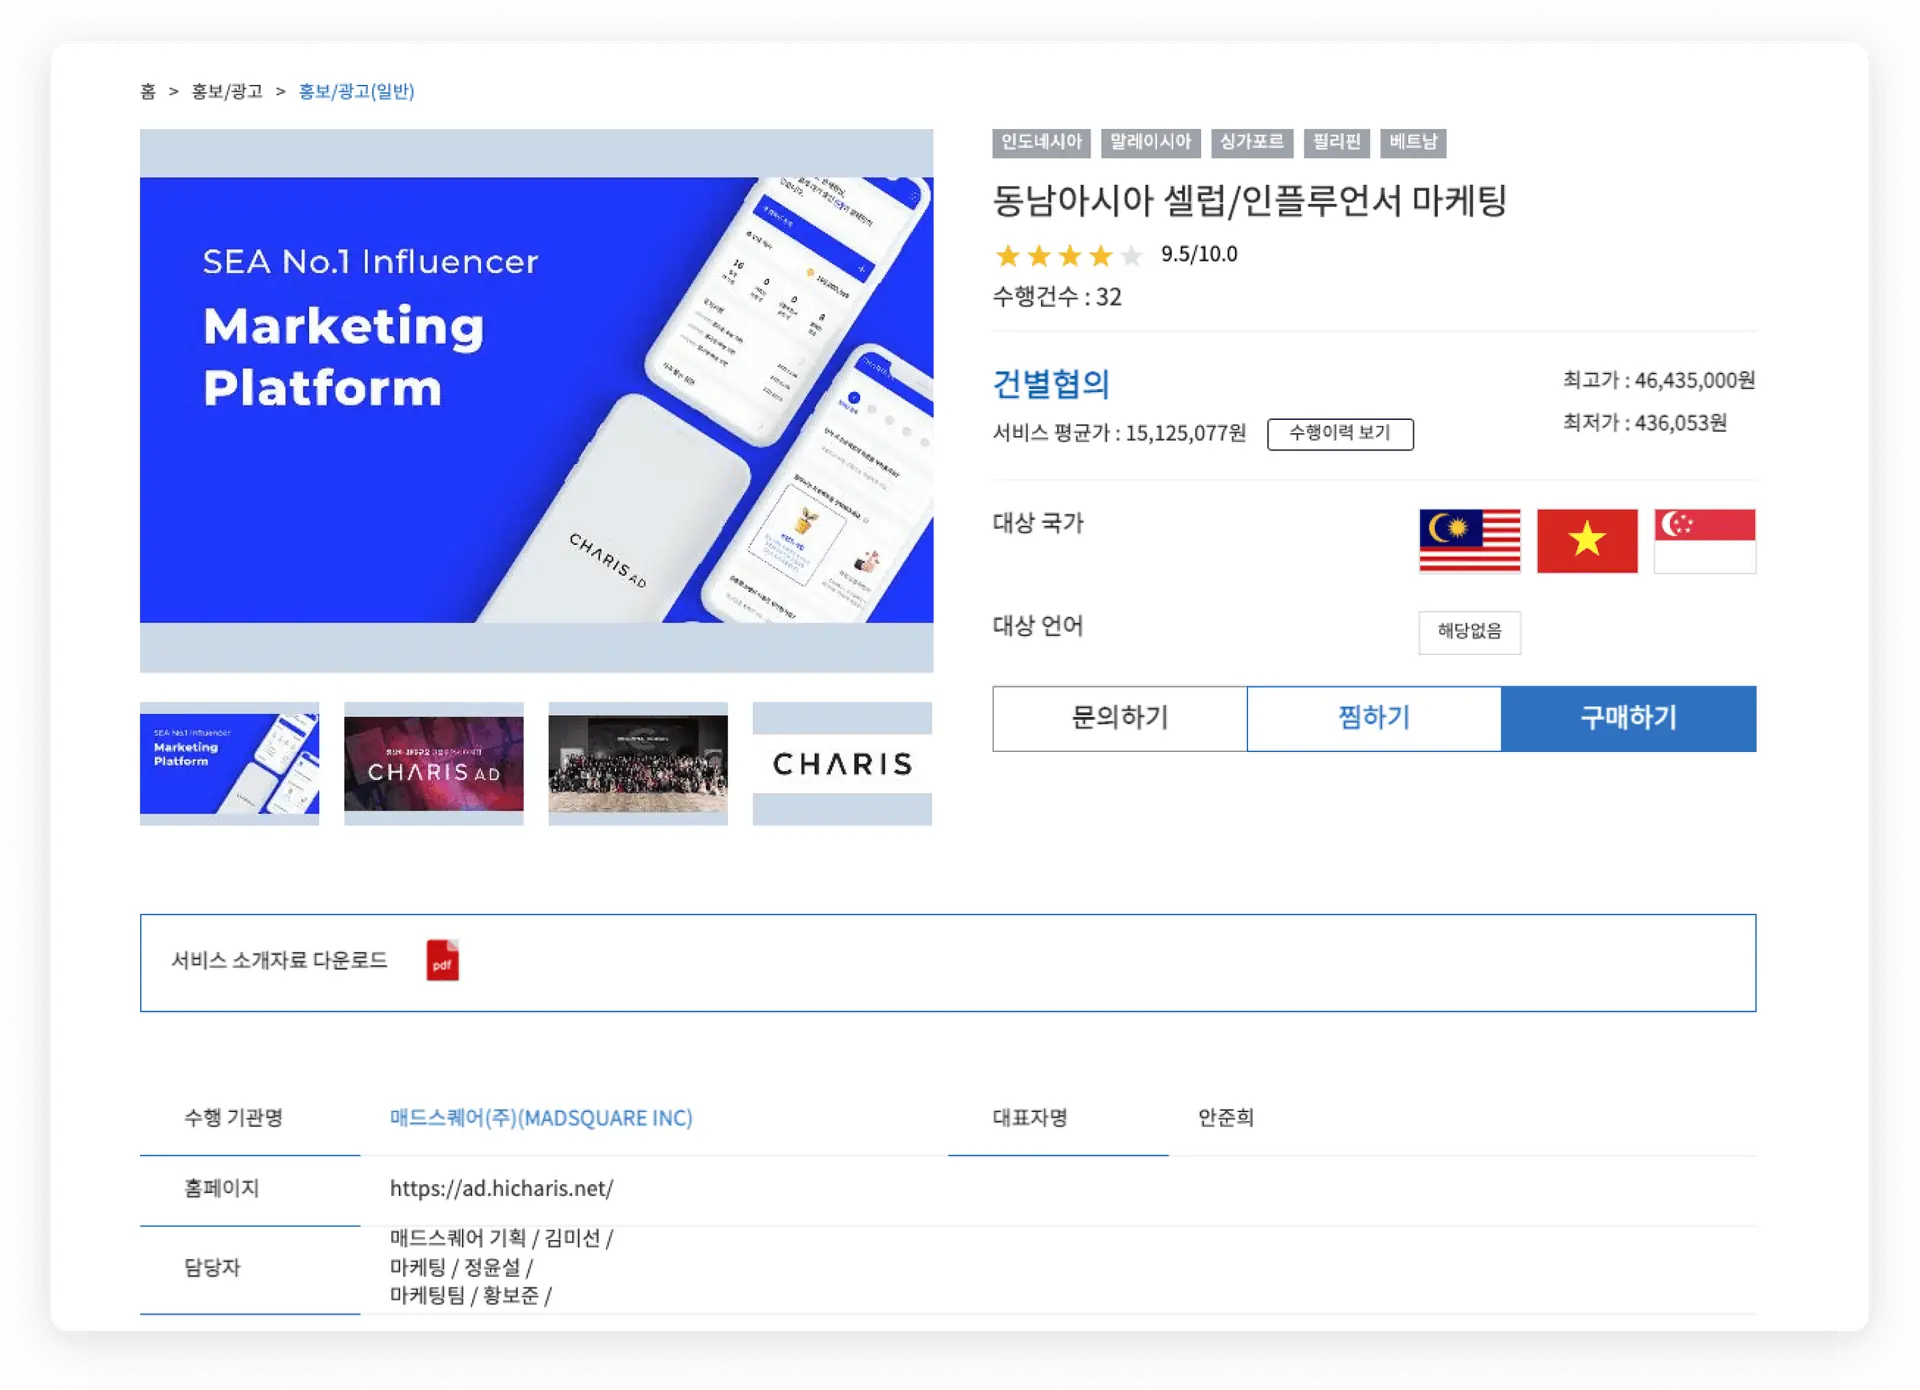Click the Singapore flag icon
Screen dimensions: 1920x1390
pos(1705,540)
